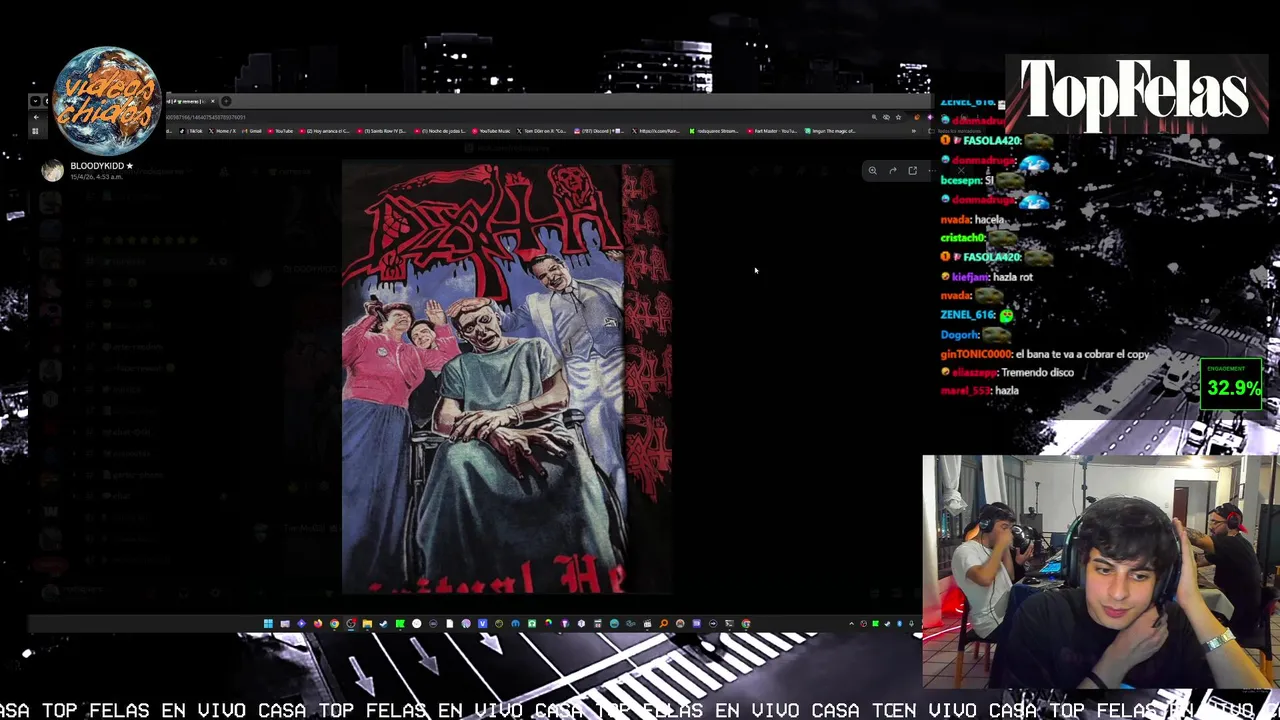This screenshot has width=1280, height=720.
Task: Open the Home / X bookmark
Action: point(222,131)
